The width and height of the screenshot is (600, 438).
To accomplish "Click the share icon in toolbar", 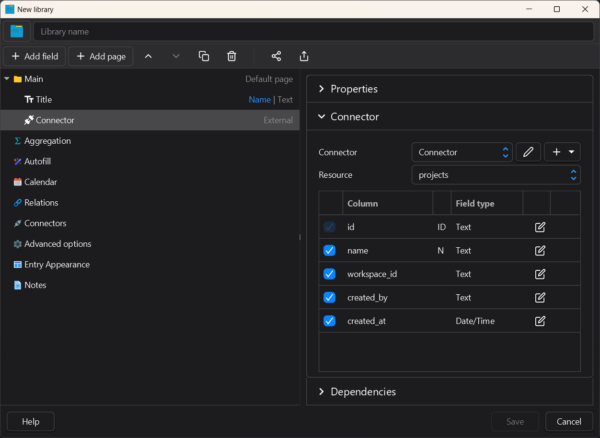I will tap(277, 56).
